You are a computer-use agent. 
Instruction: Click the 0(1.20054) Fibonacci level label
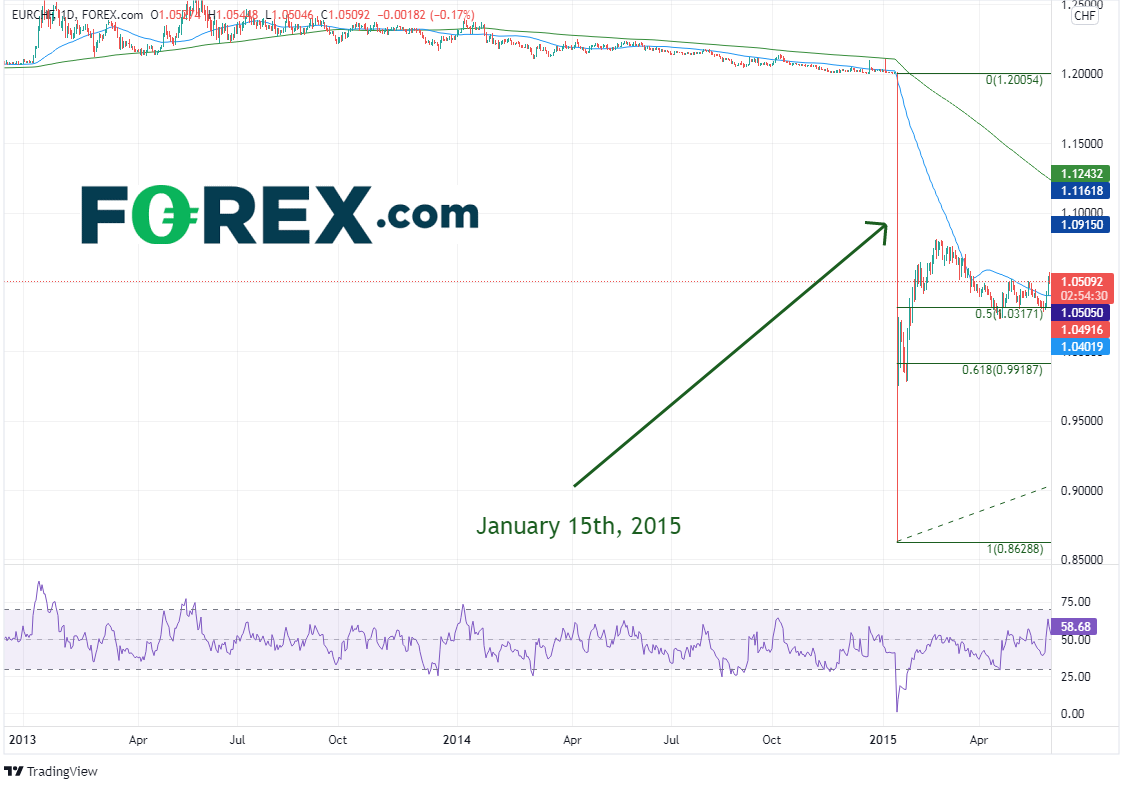(1014, 80)
